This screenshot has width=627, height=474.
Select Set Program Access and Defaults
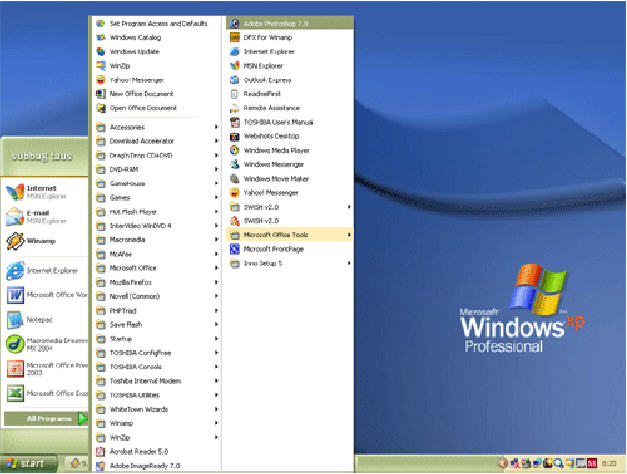156,23
